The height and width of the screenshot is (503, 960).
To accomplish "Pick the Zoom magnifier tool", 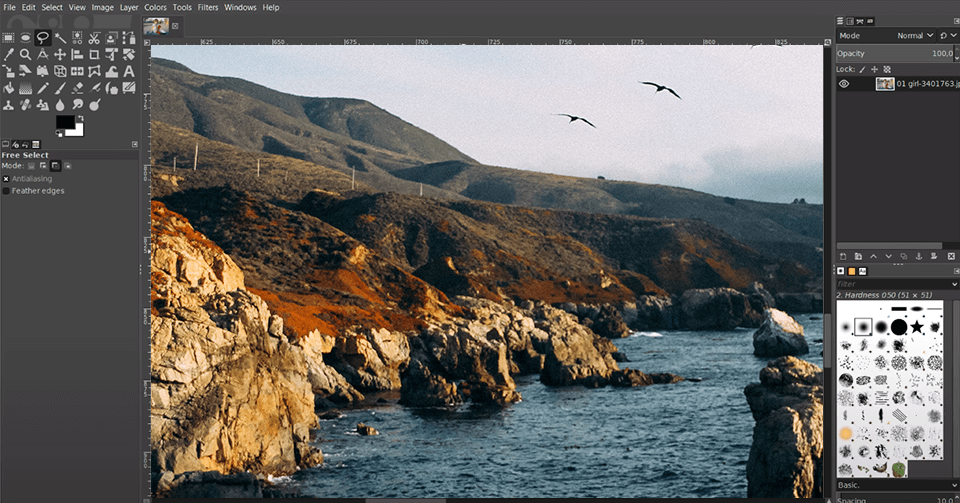I will coord(25,55).
